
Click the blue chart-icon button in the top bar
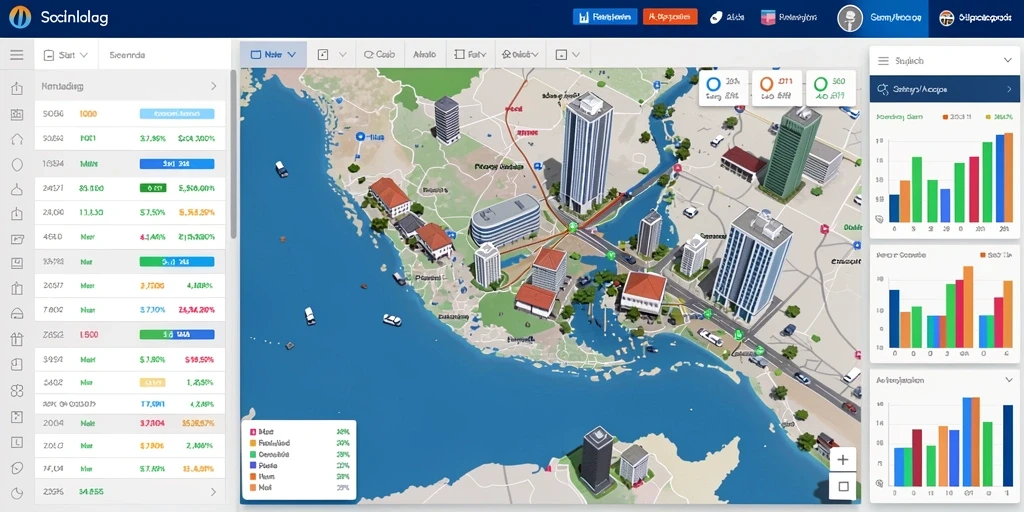point(605,17)
